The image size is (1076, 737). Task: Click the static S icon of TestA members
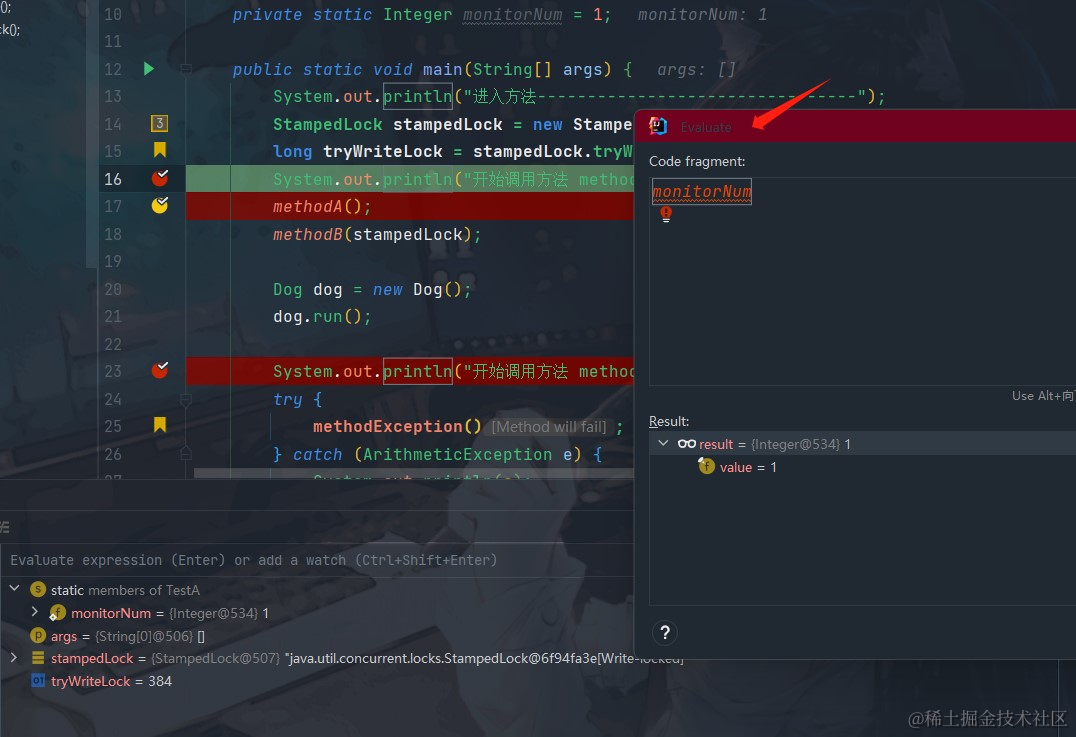click(x=38, y=589)
